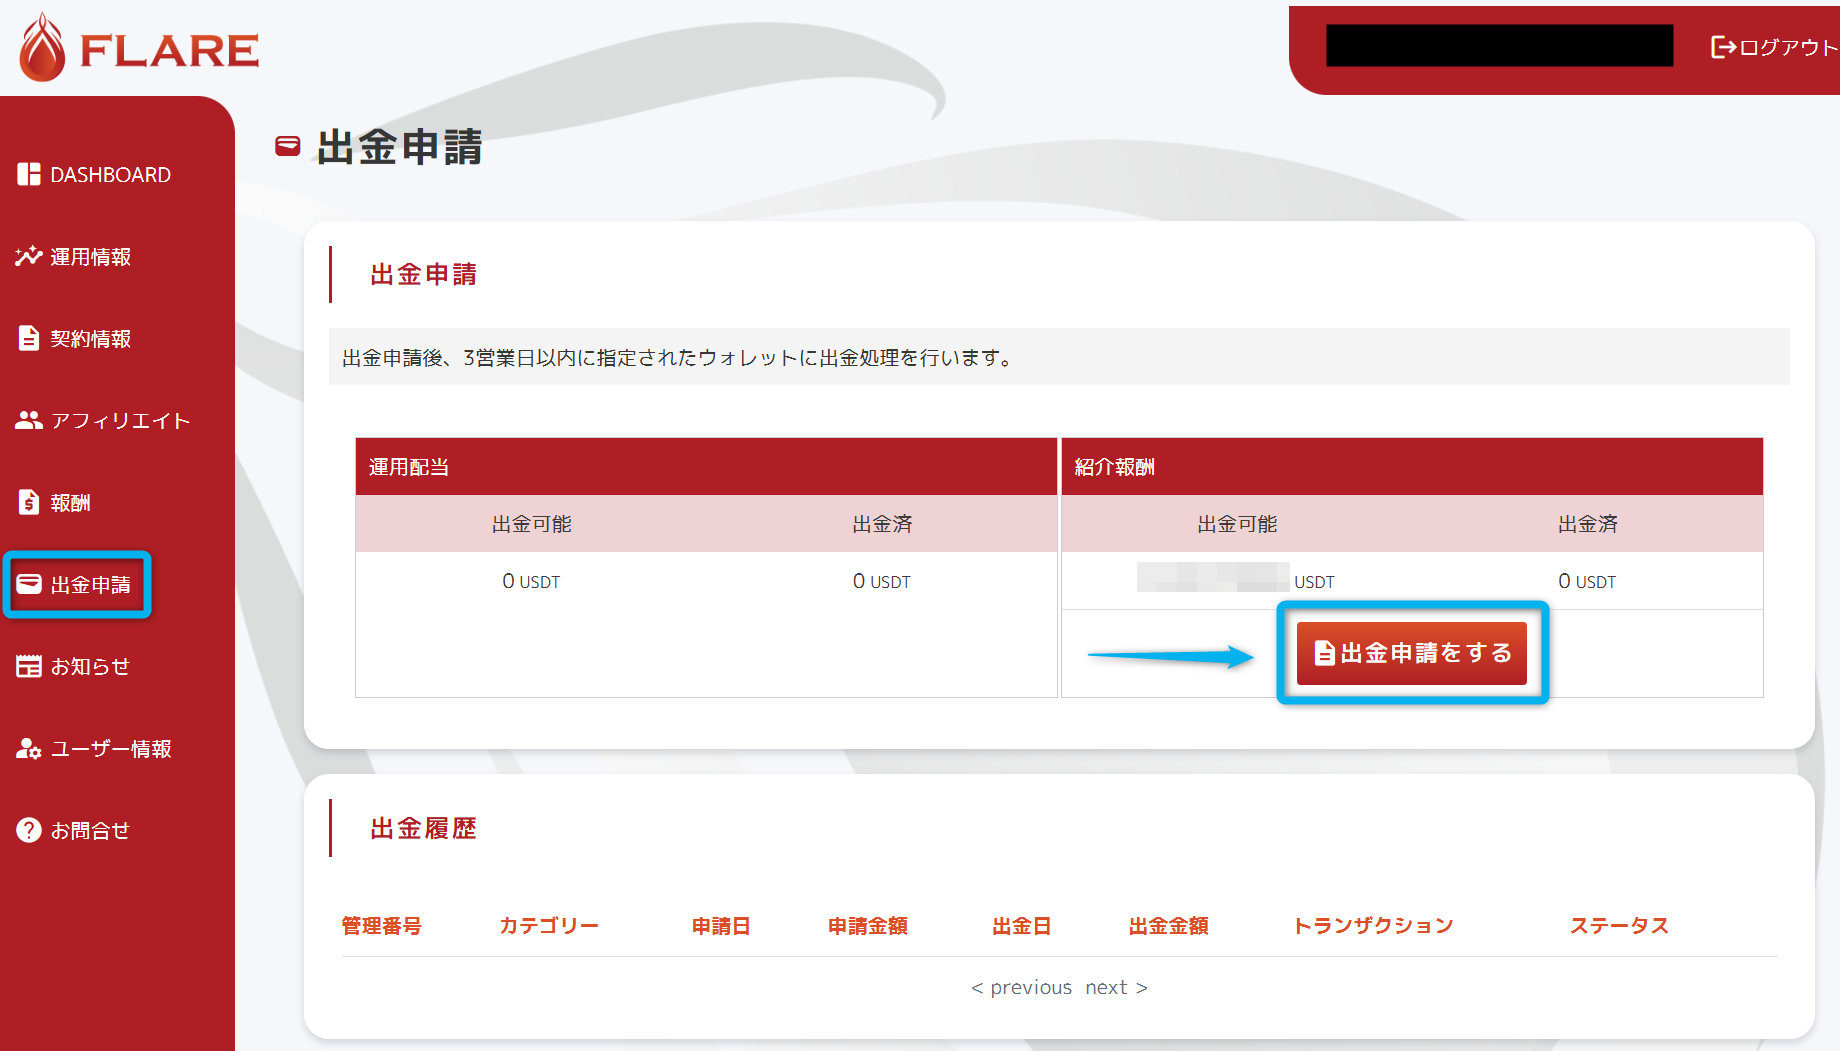Click the ユーザー情報 user gear icon
1840x1051 pixels.
click(29, 748)
